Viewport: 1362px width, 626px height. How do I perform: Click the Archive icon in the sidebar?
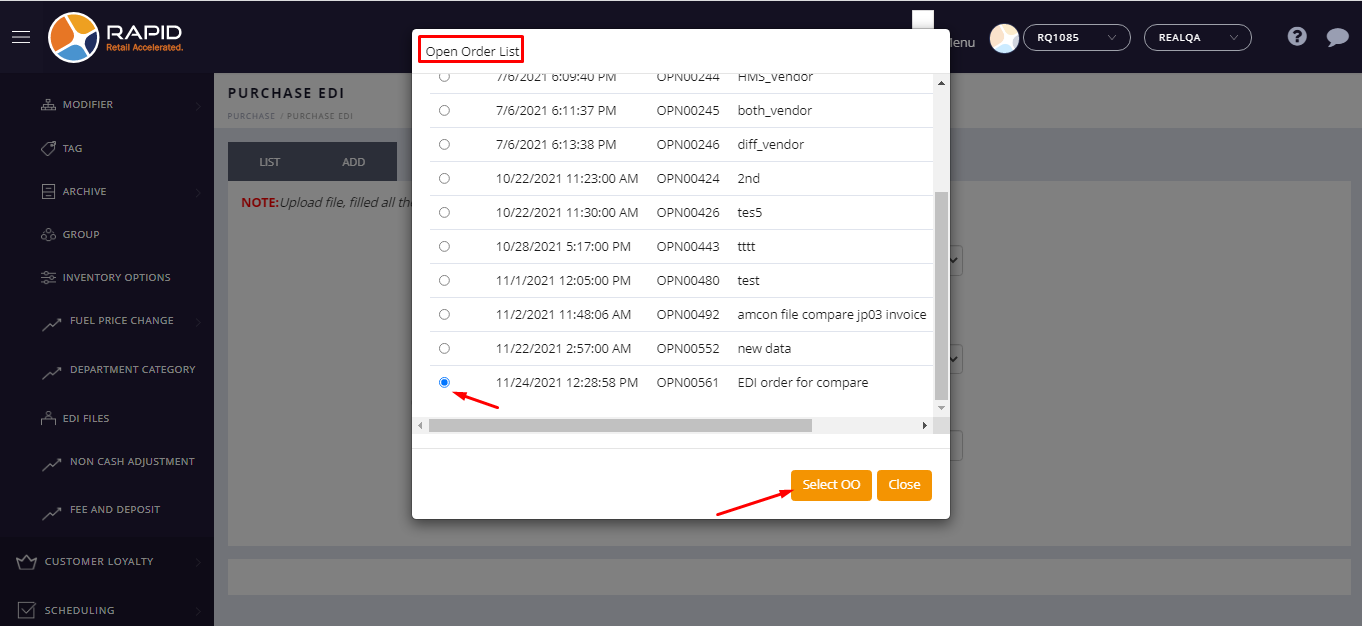pos(48,191)
